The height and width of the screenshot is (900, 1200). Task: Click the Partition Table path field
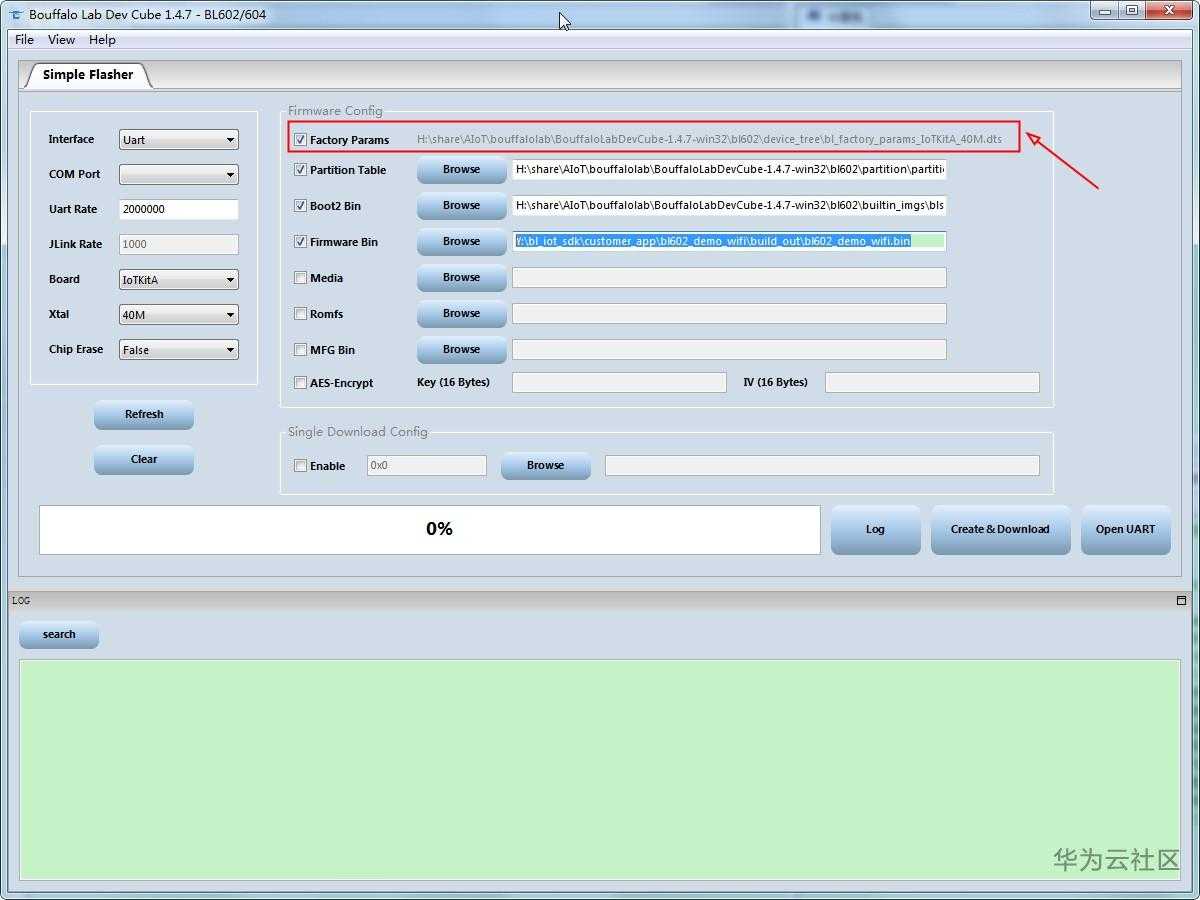click(x=729, y=170)
